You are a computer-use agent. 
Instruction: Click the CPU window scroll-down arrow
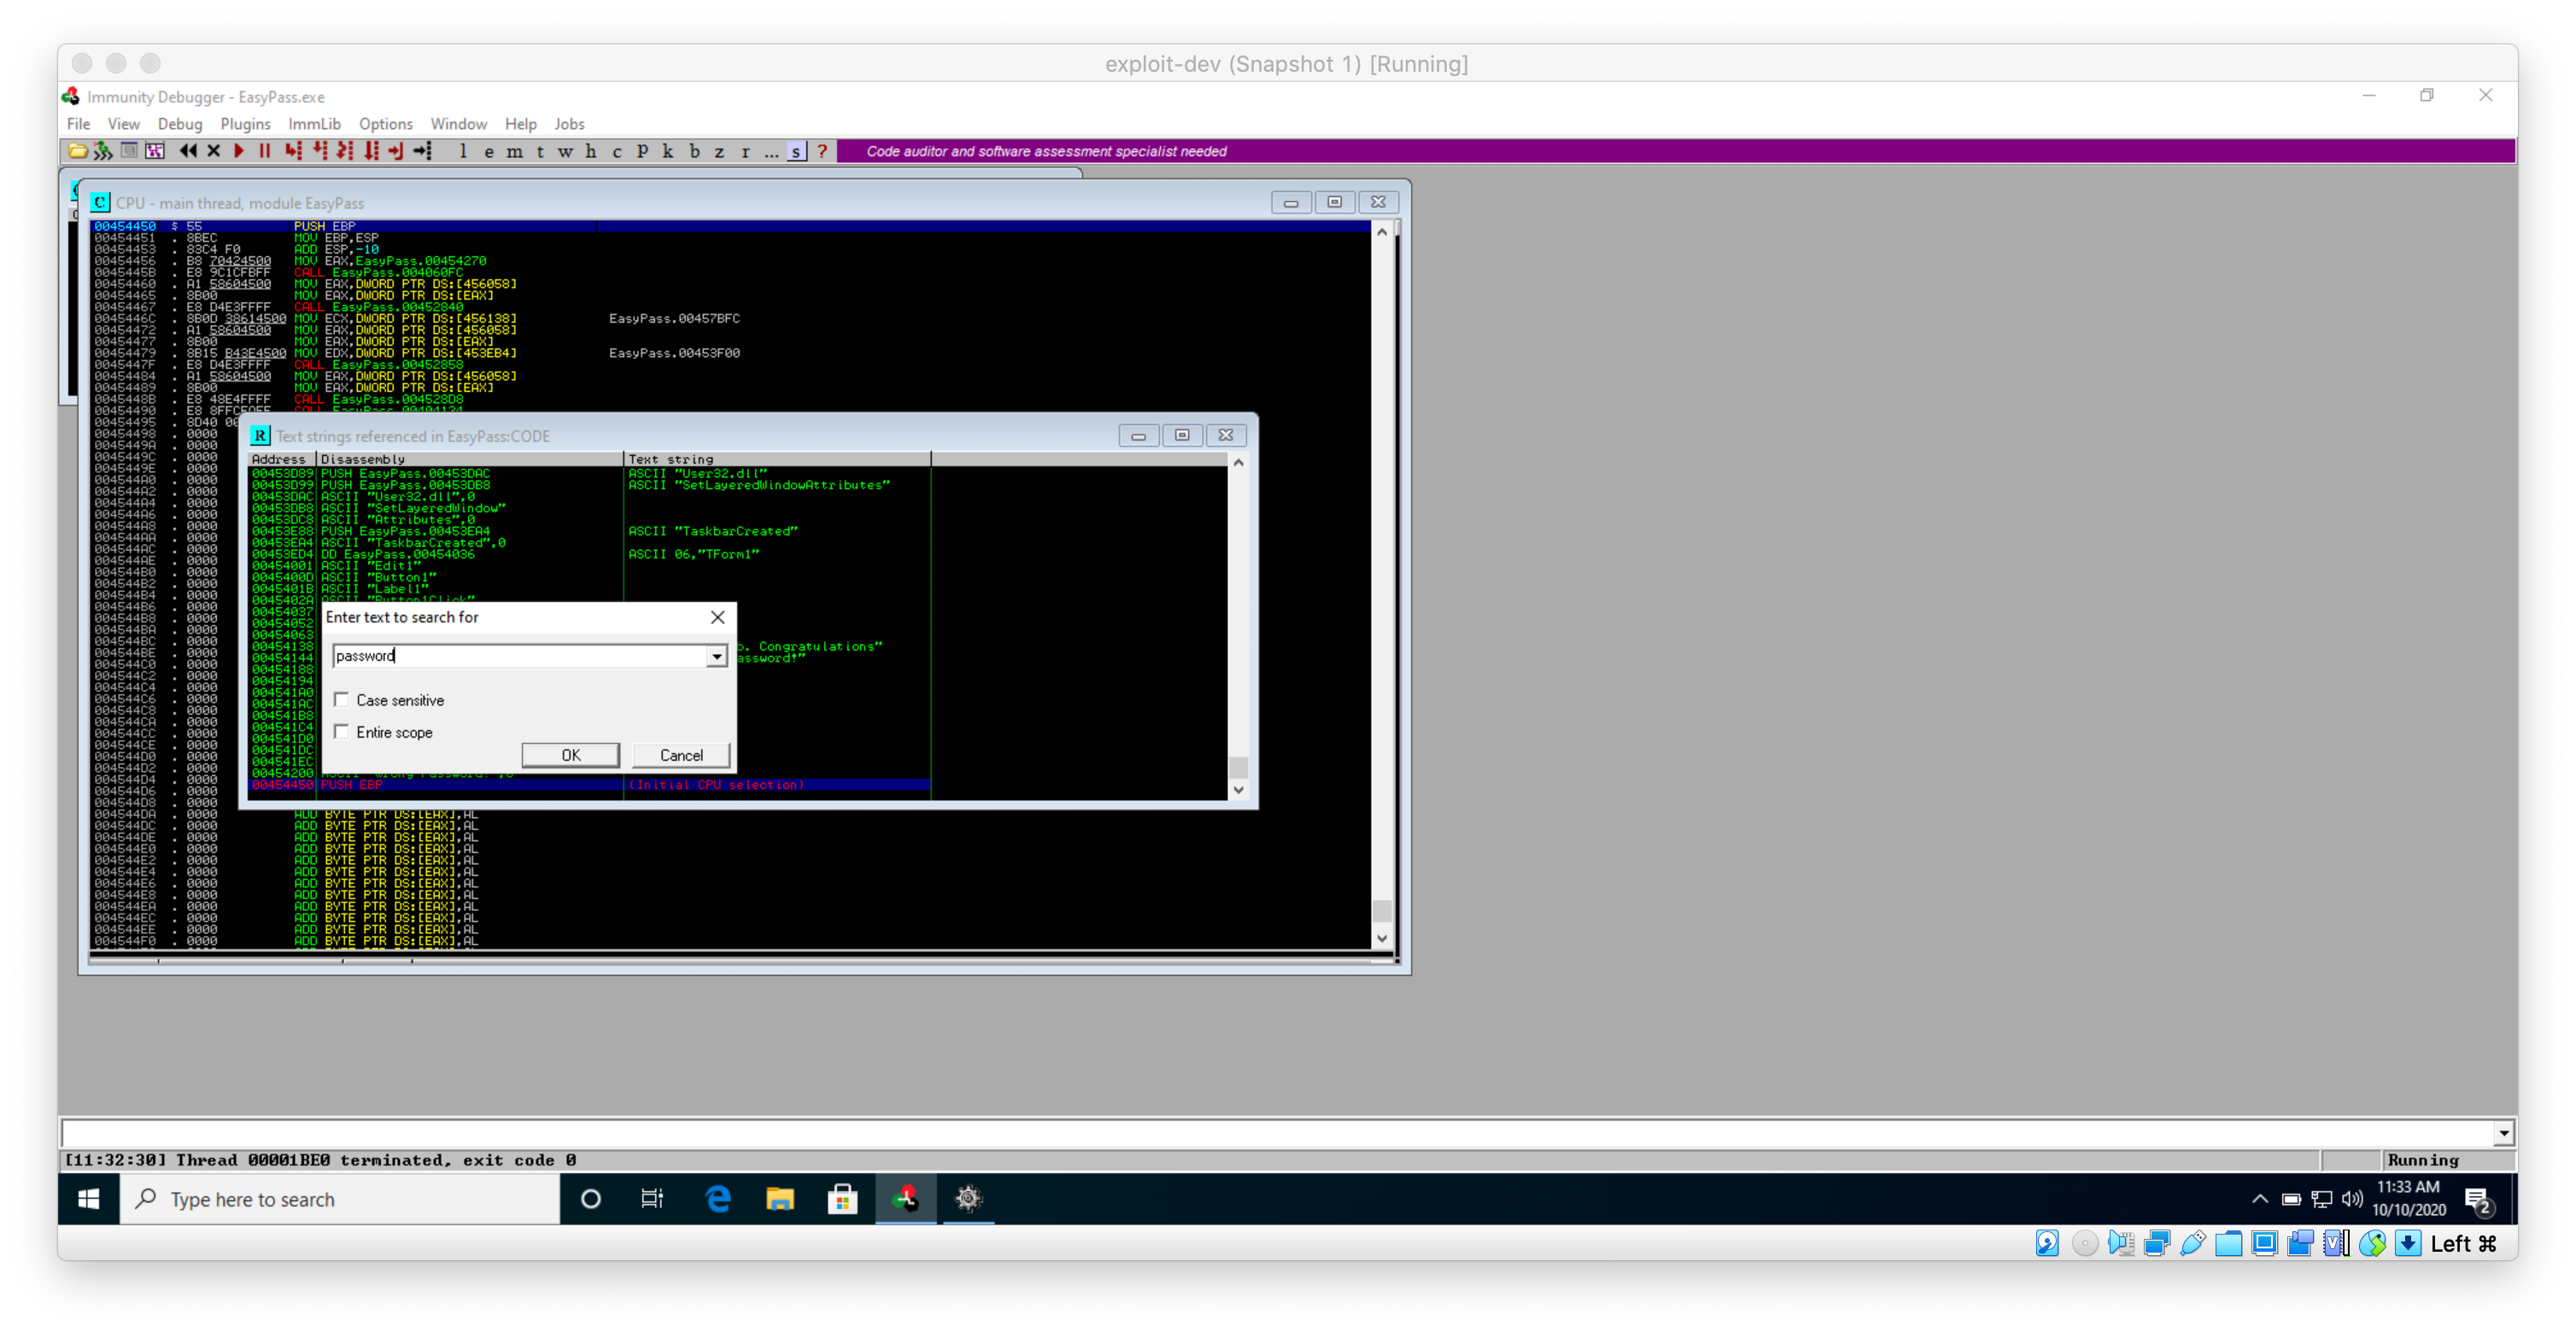tap(1382, 938)
